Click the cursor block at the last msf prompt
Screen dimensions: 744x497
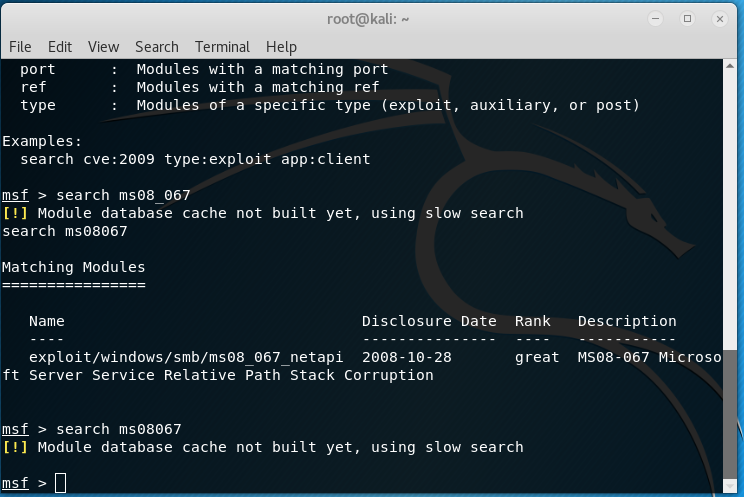tap(61, 484)
